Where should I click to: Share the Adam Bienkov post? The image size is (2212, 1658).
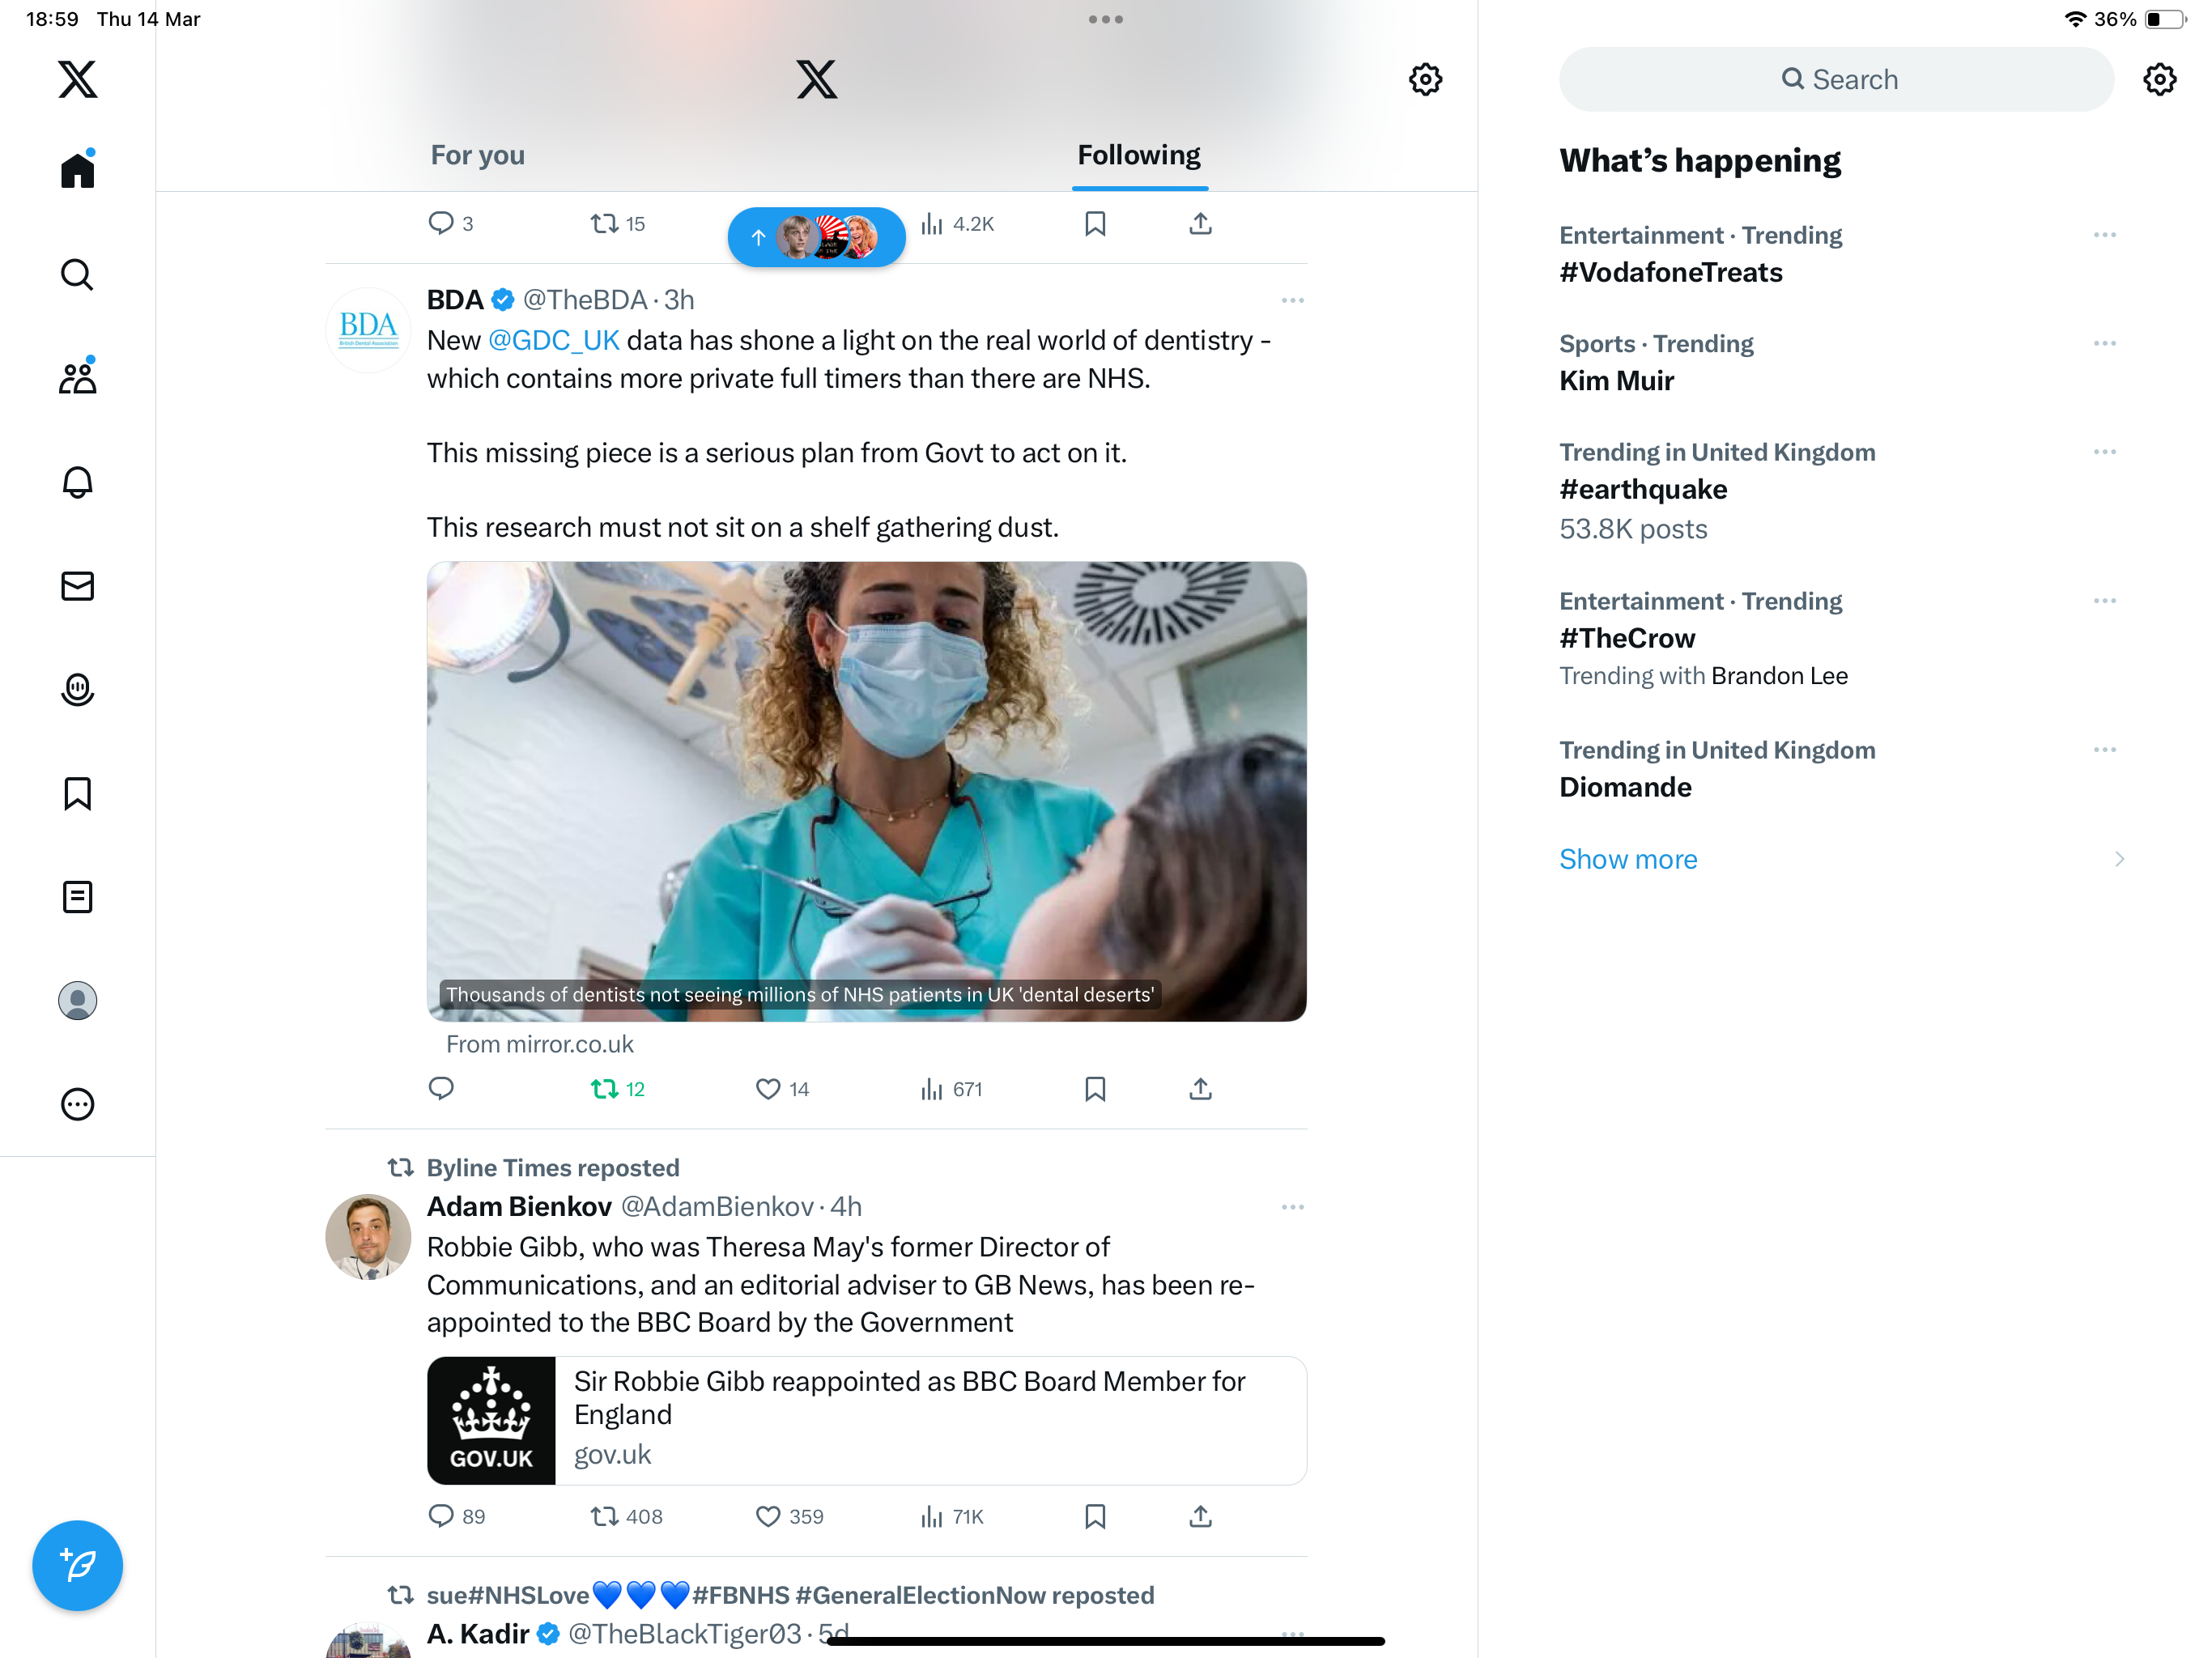1200,1516
